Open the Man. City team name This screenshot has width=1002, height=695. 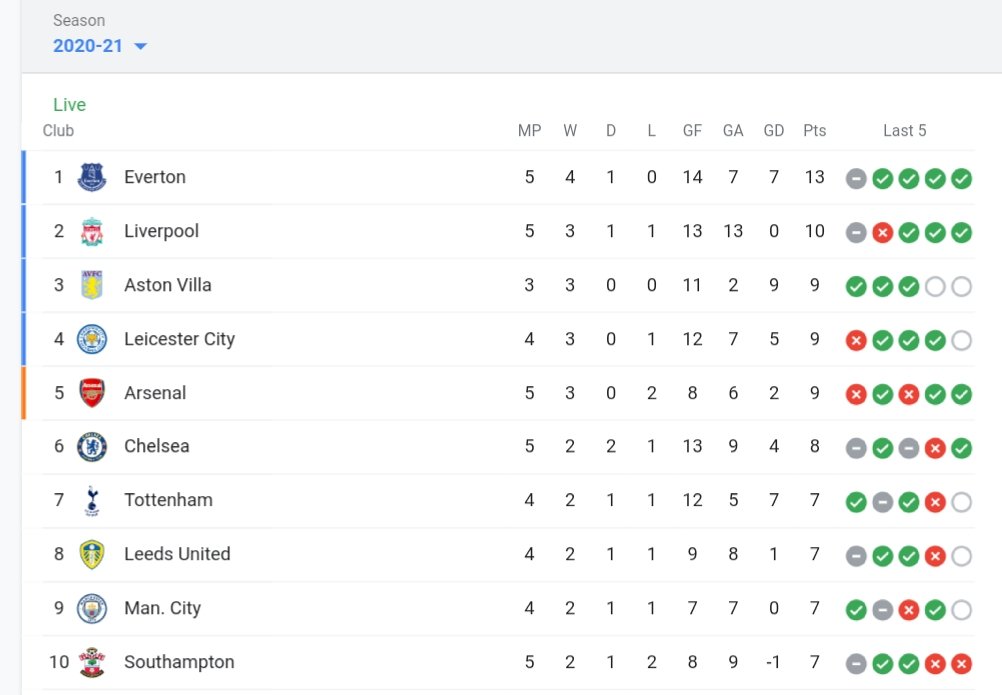tap(162, 608)
